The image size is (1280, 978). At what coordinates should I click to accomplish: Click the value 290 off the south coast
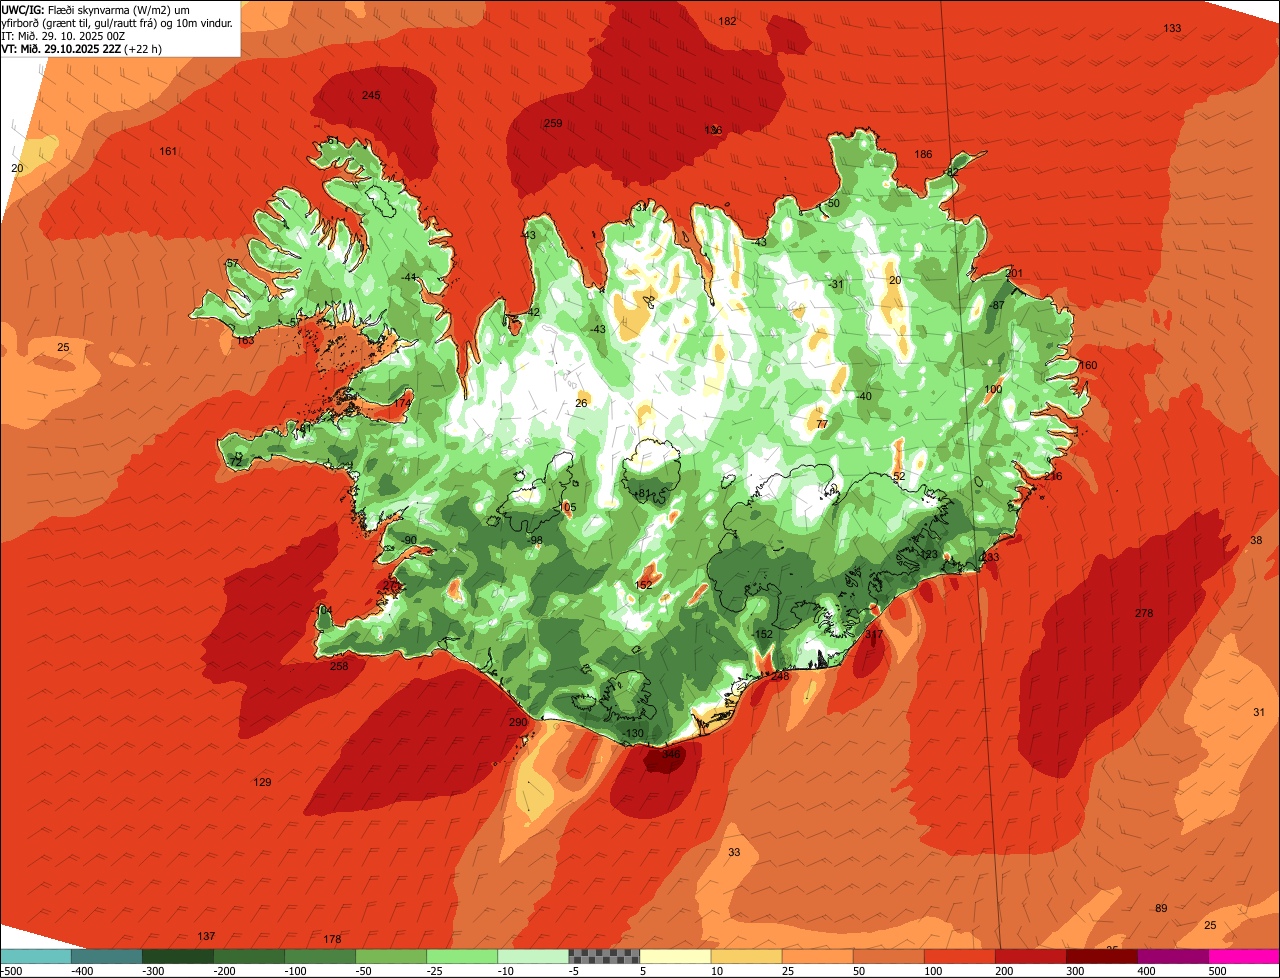coord(517,722)
